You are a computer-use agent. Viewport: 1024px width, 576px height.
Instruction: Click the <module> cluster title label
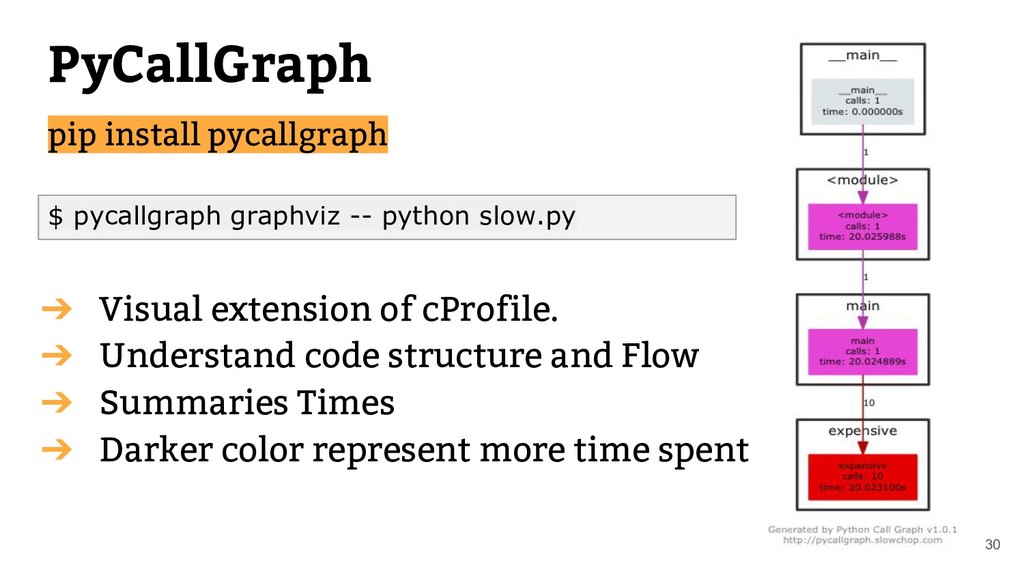tap(862, 180)
